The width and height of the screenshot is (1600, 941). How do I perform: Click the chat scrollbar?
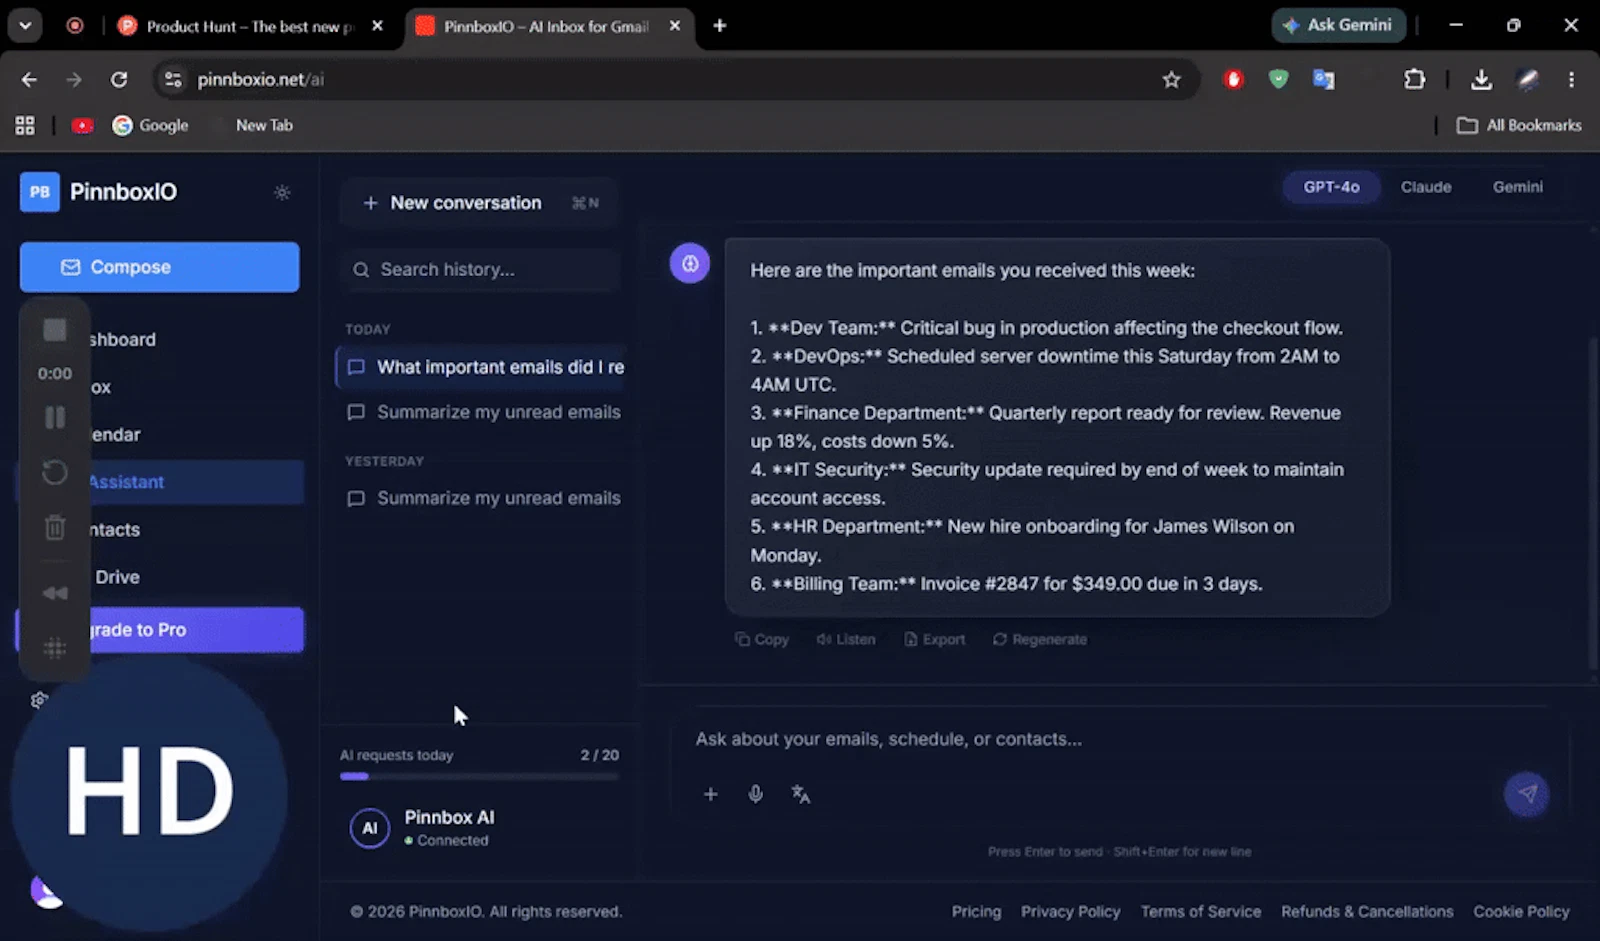pos(1593,504)
